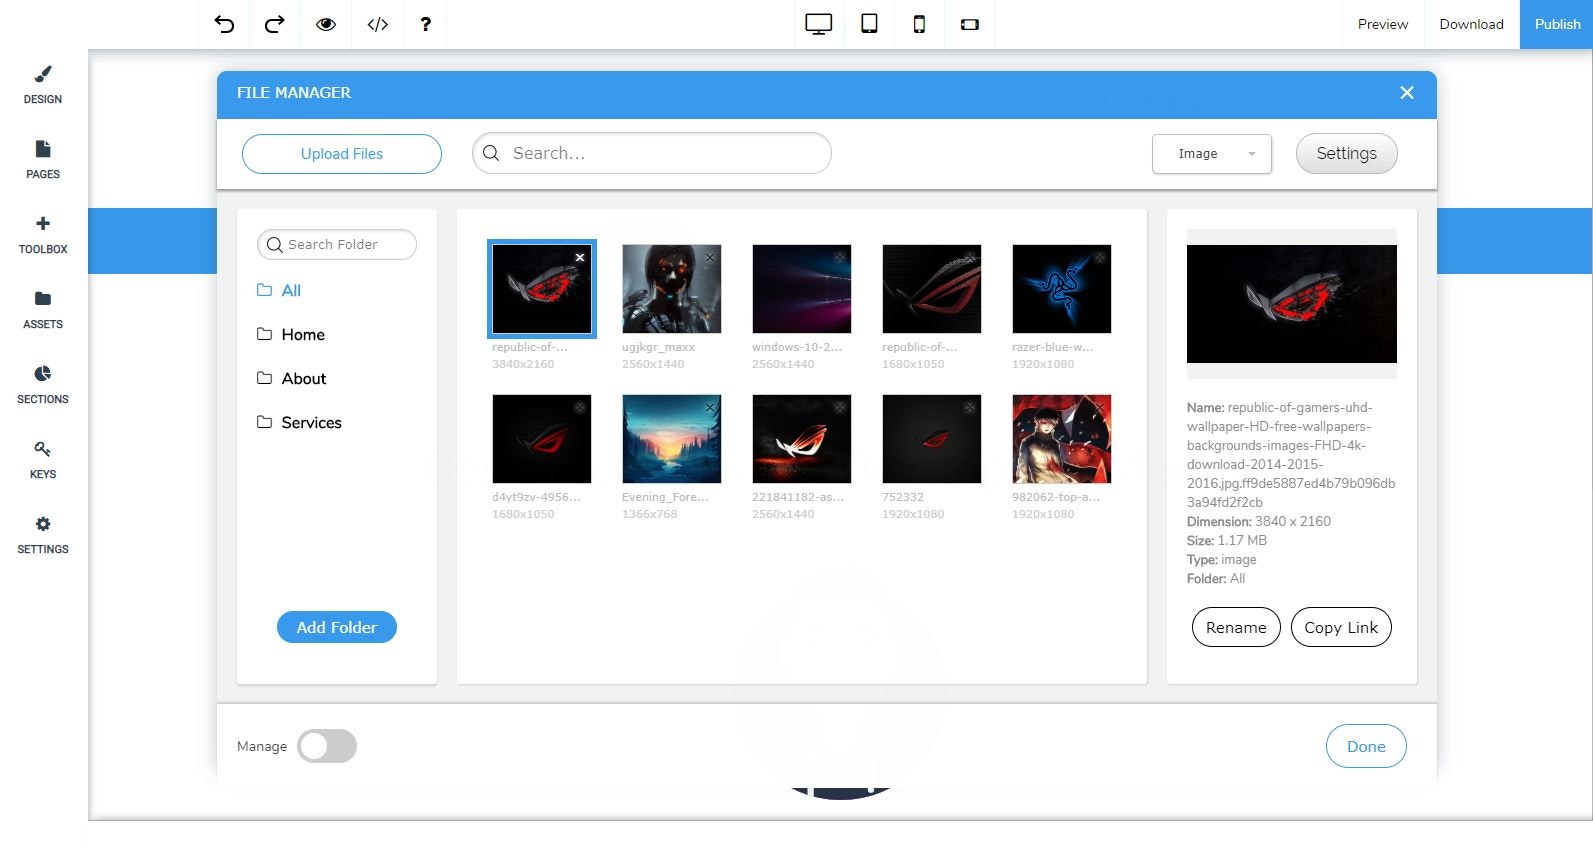The width and height of the screenshot is (1593, 848).
Task: Click the Done button
Action: 1366,746
